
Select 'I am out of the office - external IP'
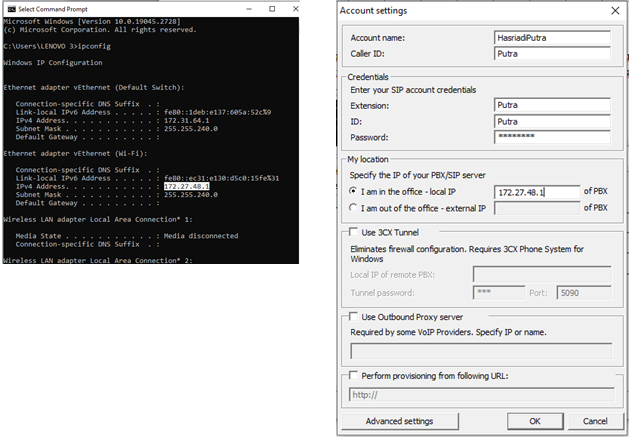[x=353, y=208]
